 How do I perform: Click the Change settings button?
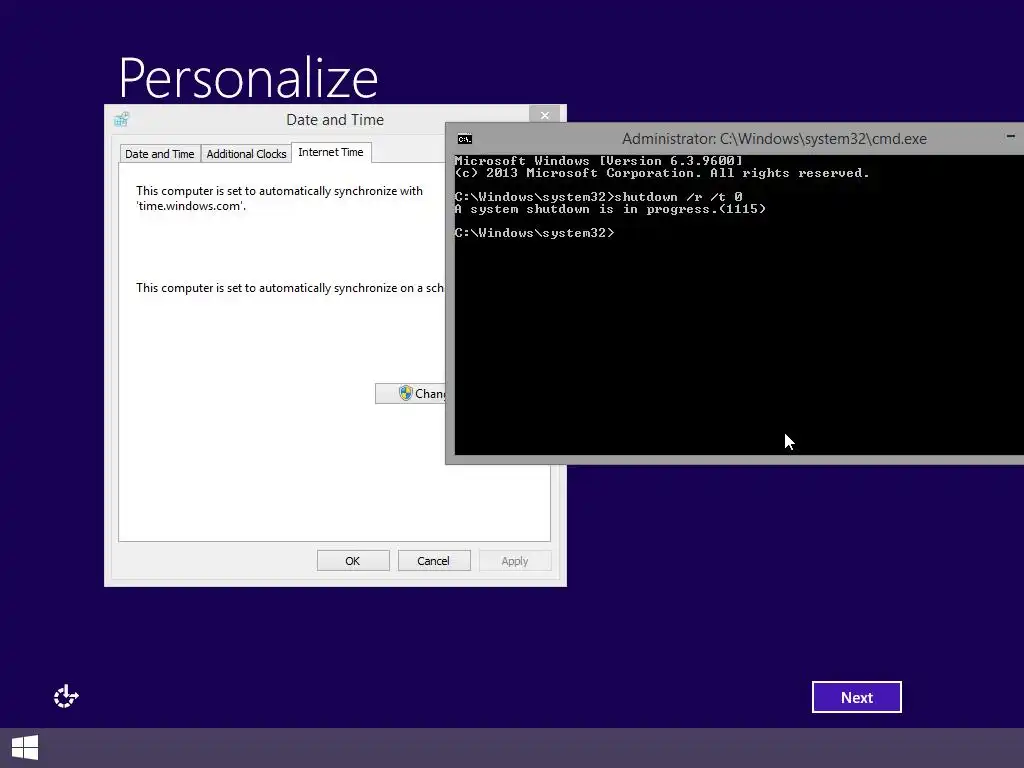tap(411, 393)
